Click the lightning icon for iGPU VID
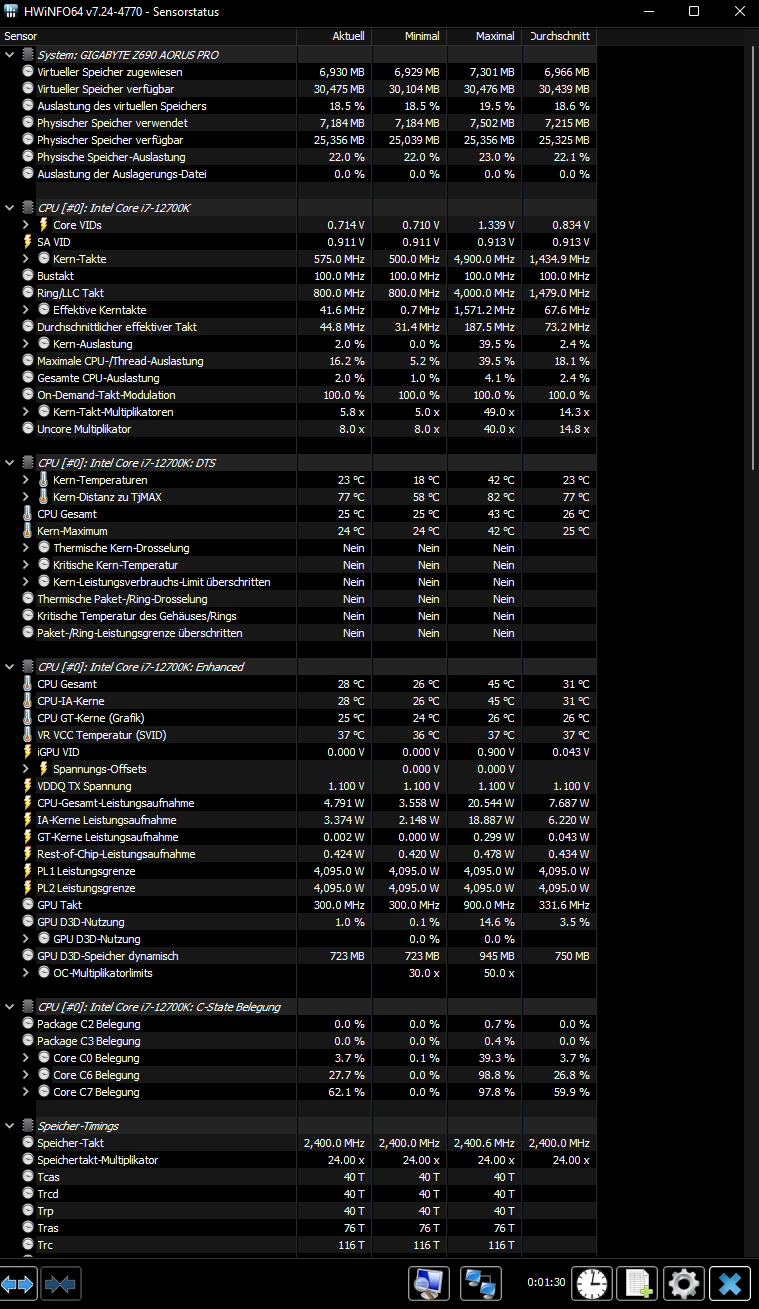 point(28,752)
